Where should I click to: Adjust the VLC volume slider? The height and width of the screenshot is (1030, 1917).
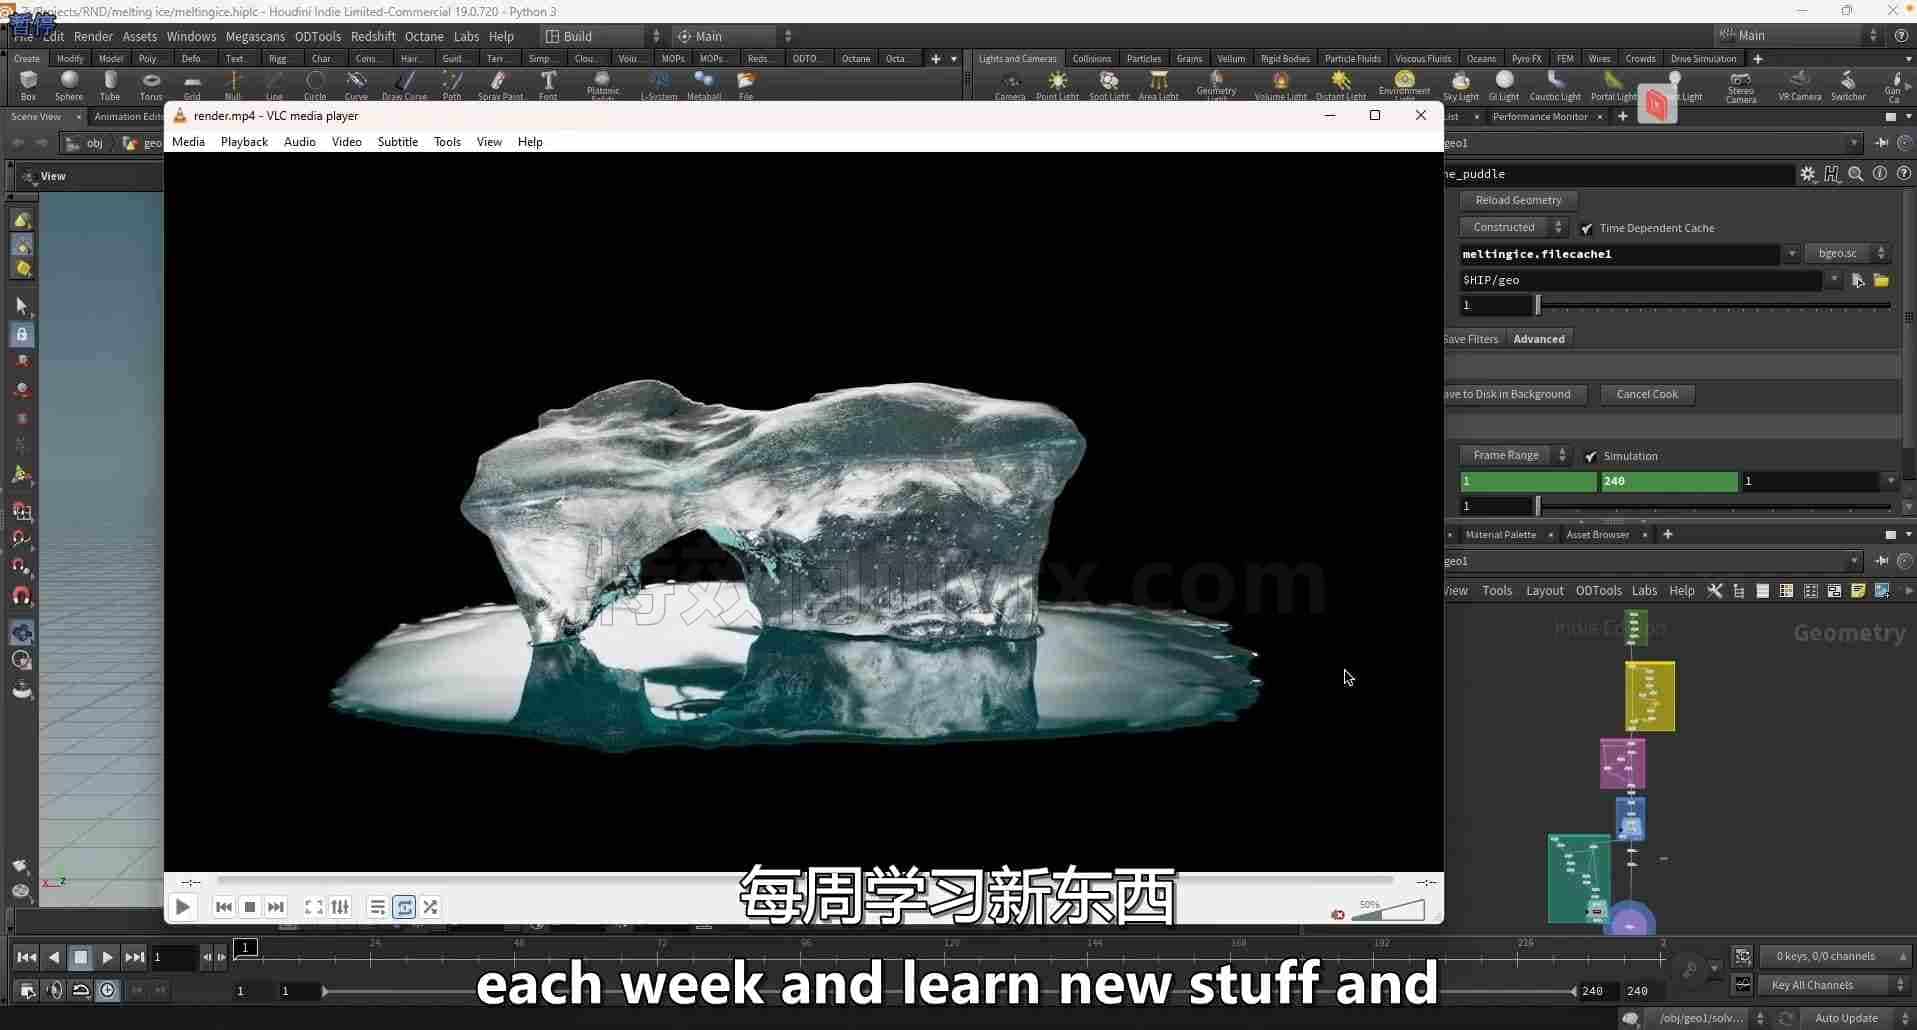[1388, 911]
